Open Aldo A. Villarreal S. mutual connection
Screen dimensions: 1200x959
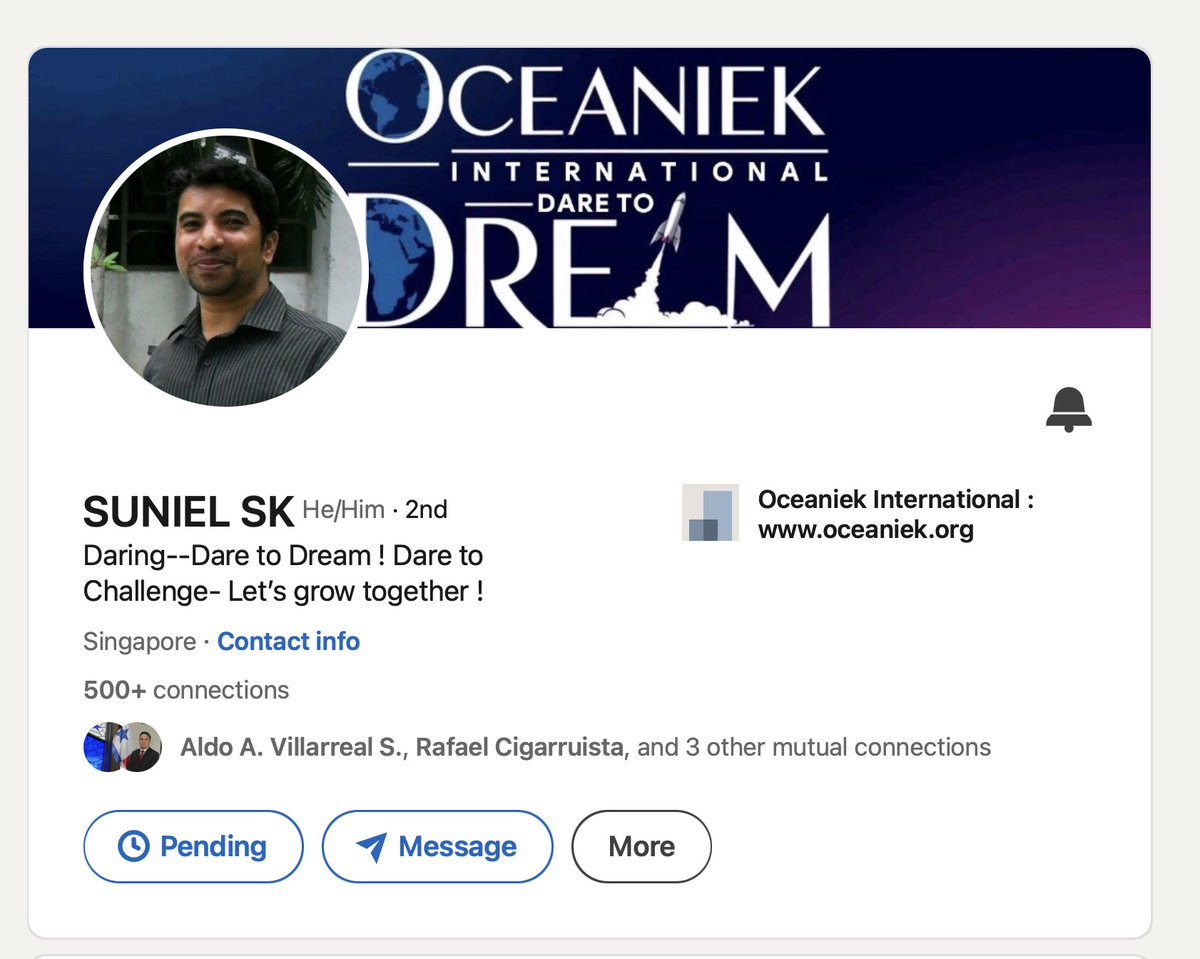coord(290,747)
